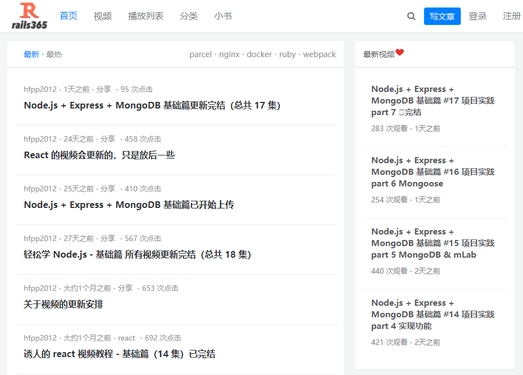Open article 轻松学 Node.js 基础篇
Screen dimensions: 523x375
tap(137, 255)
